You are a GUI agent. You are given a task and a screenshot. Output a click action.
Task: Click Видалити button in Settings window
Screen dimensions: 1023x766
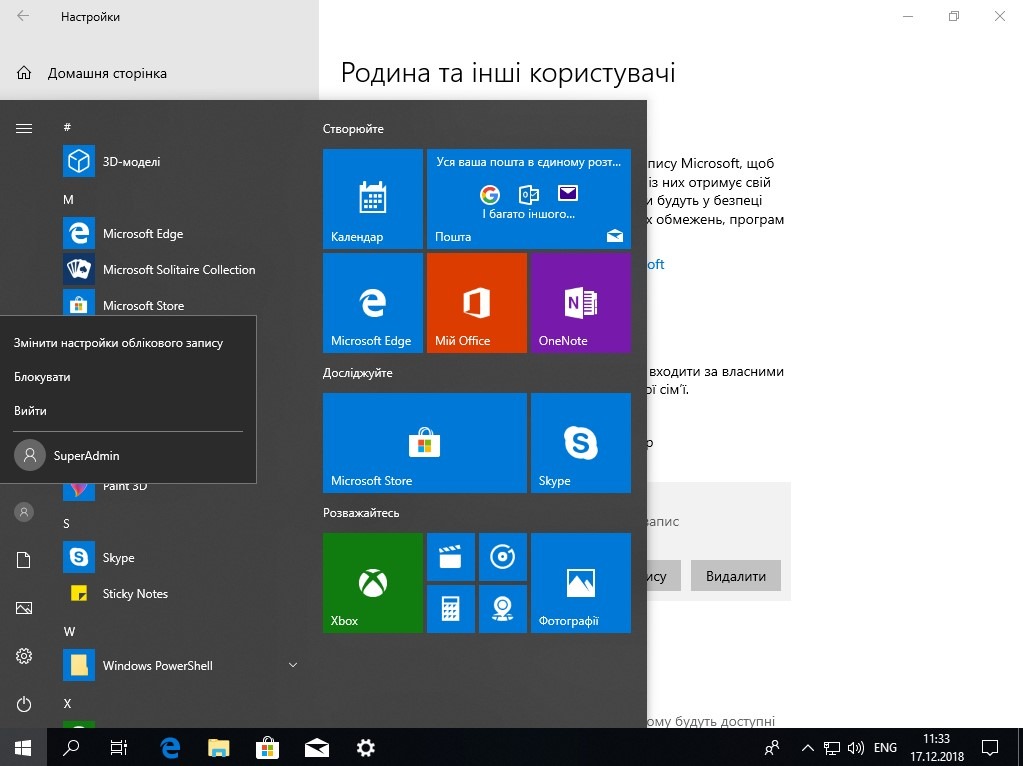tap(735, 576)
